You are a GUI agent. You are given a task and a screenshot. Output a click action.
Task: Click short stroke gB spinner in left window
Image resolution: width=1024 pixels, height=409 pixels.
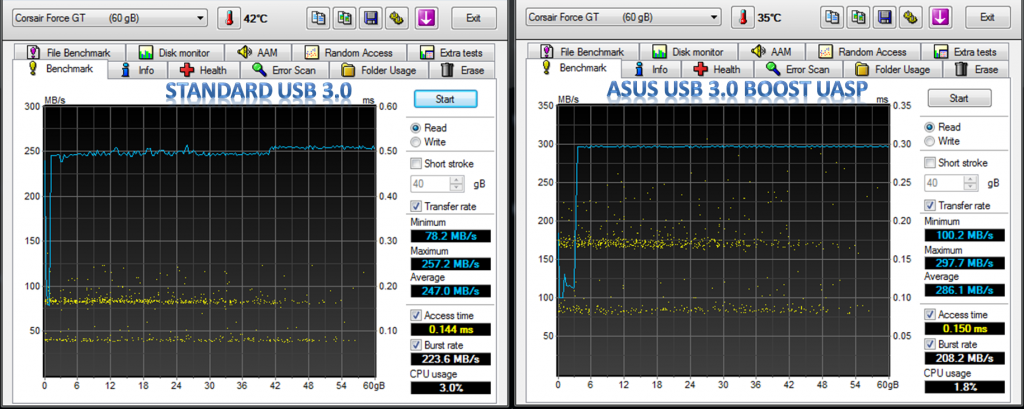pos(457,183)
